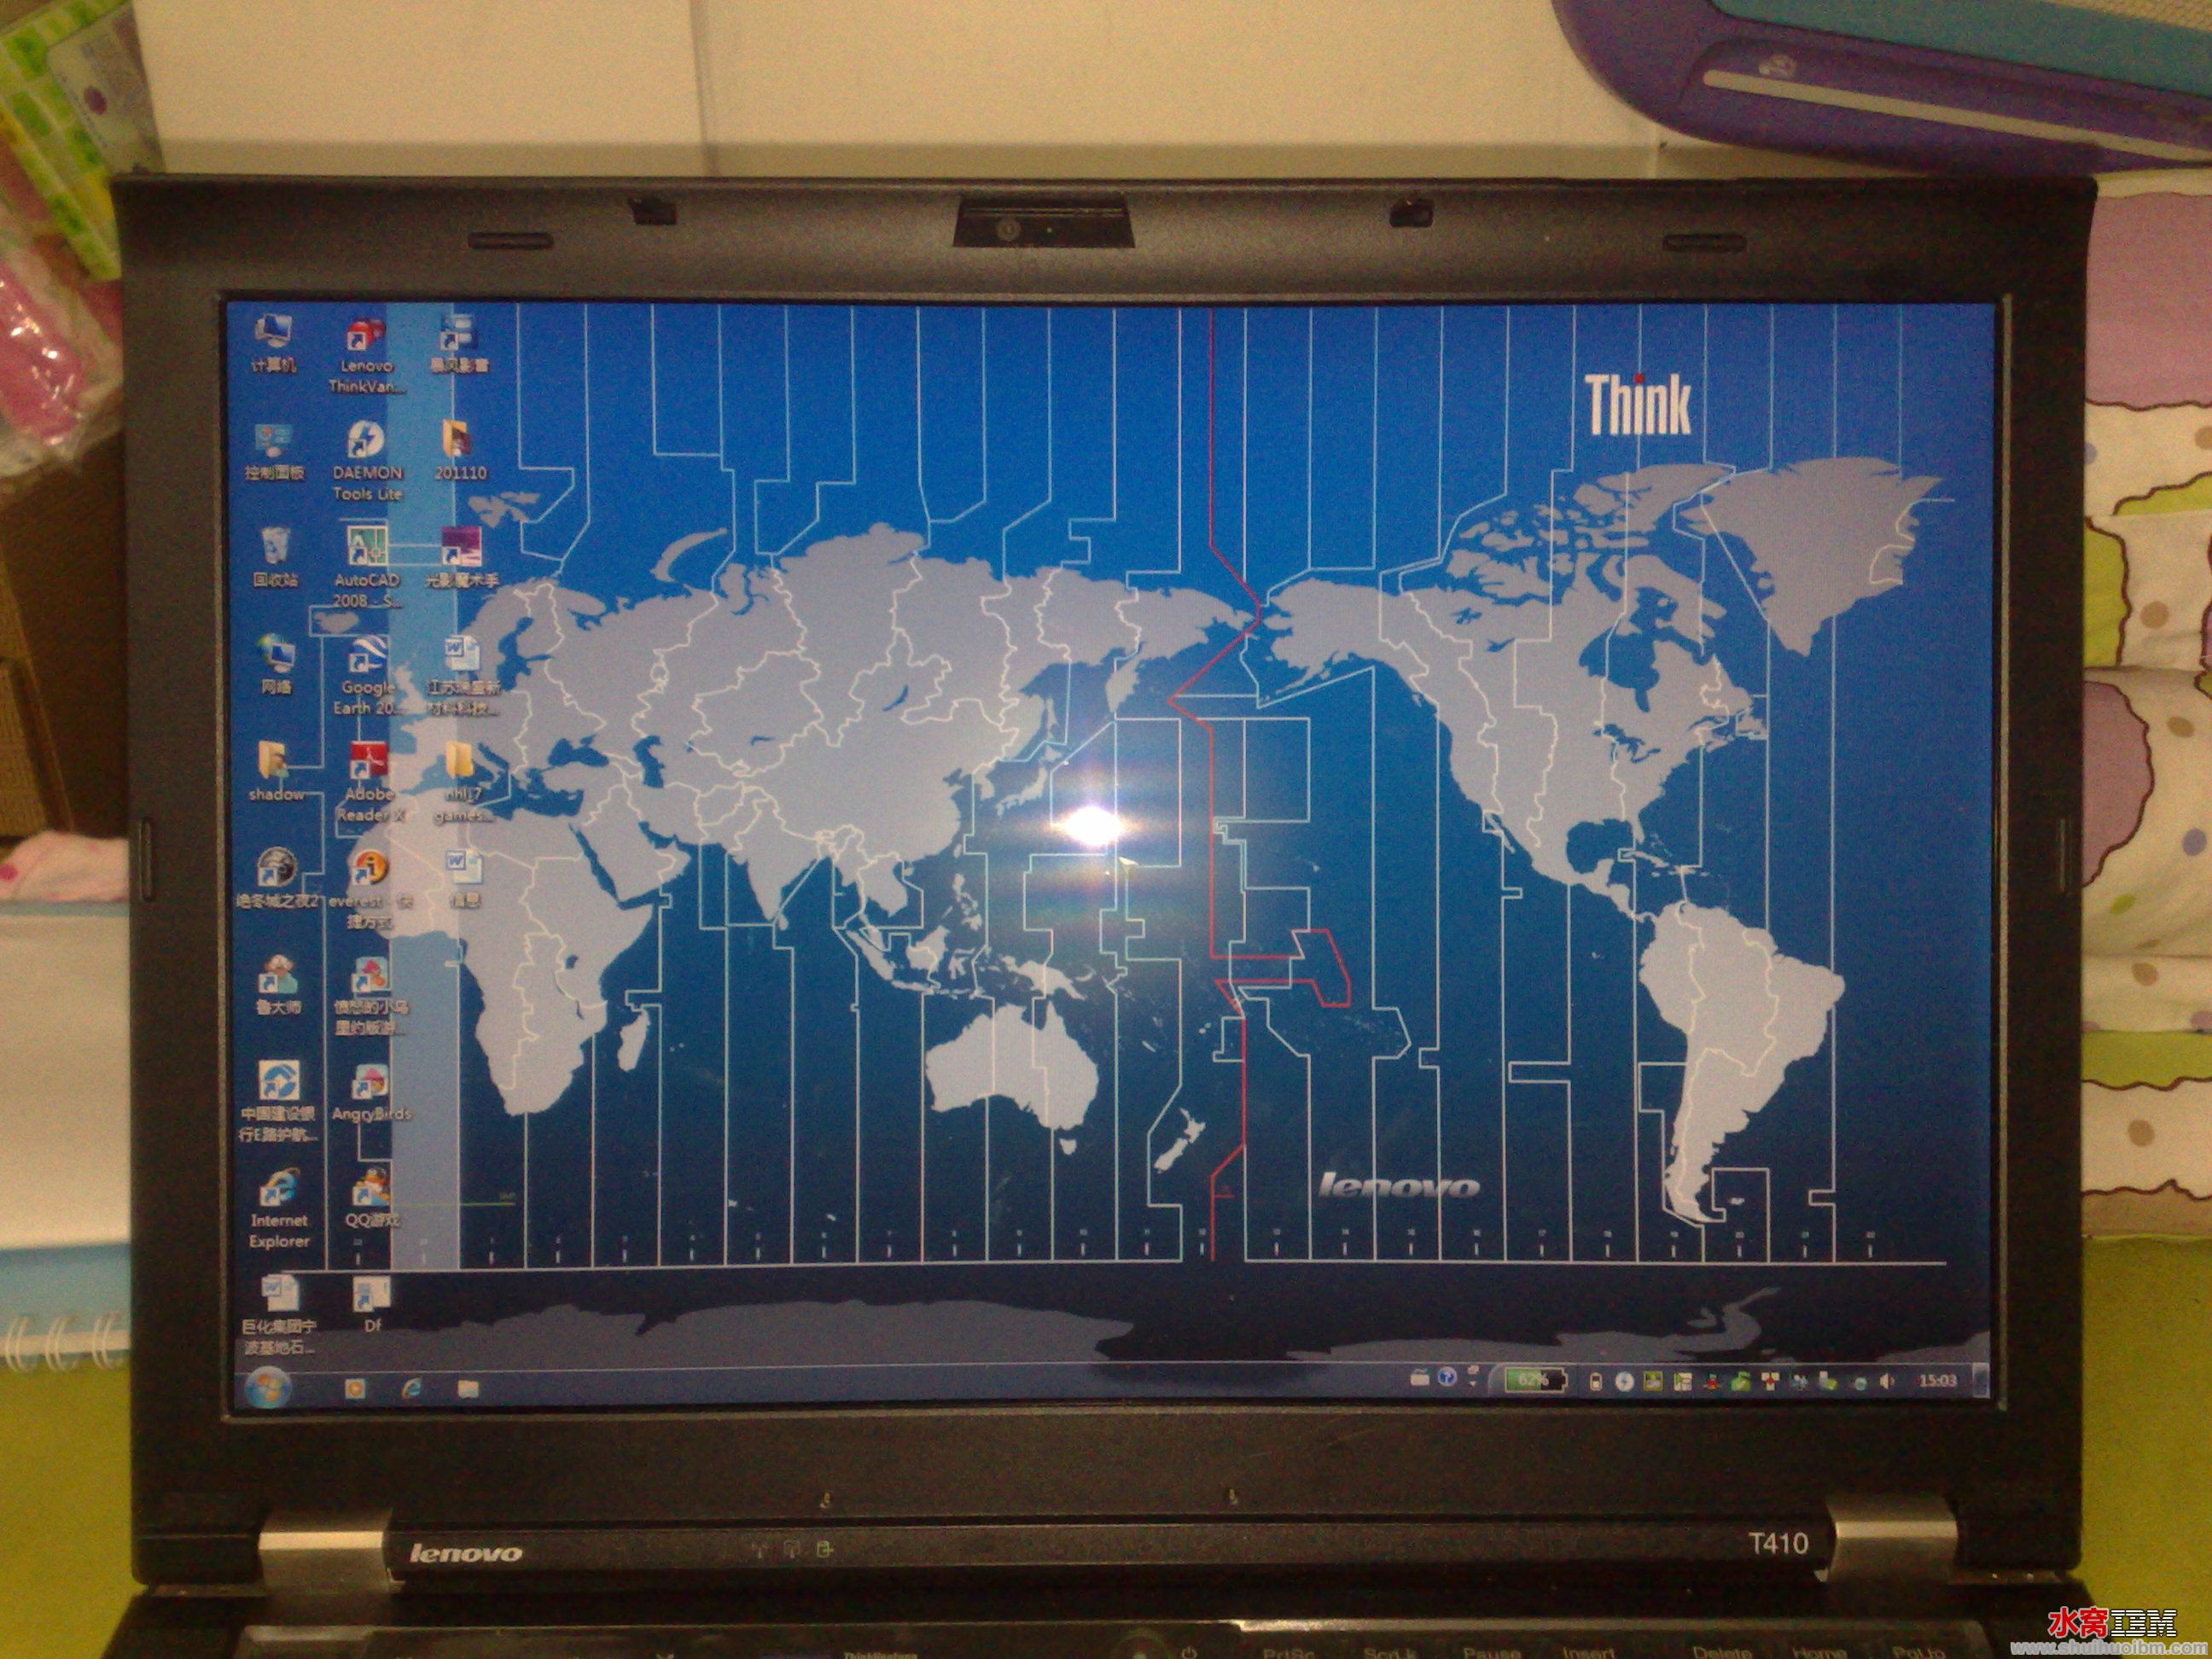Viewport: 2212px width, 1659px height.
Task: Open Windows Media Player from the taskbar
Action: (x=354, y=1388)
